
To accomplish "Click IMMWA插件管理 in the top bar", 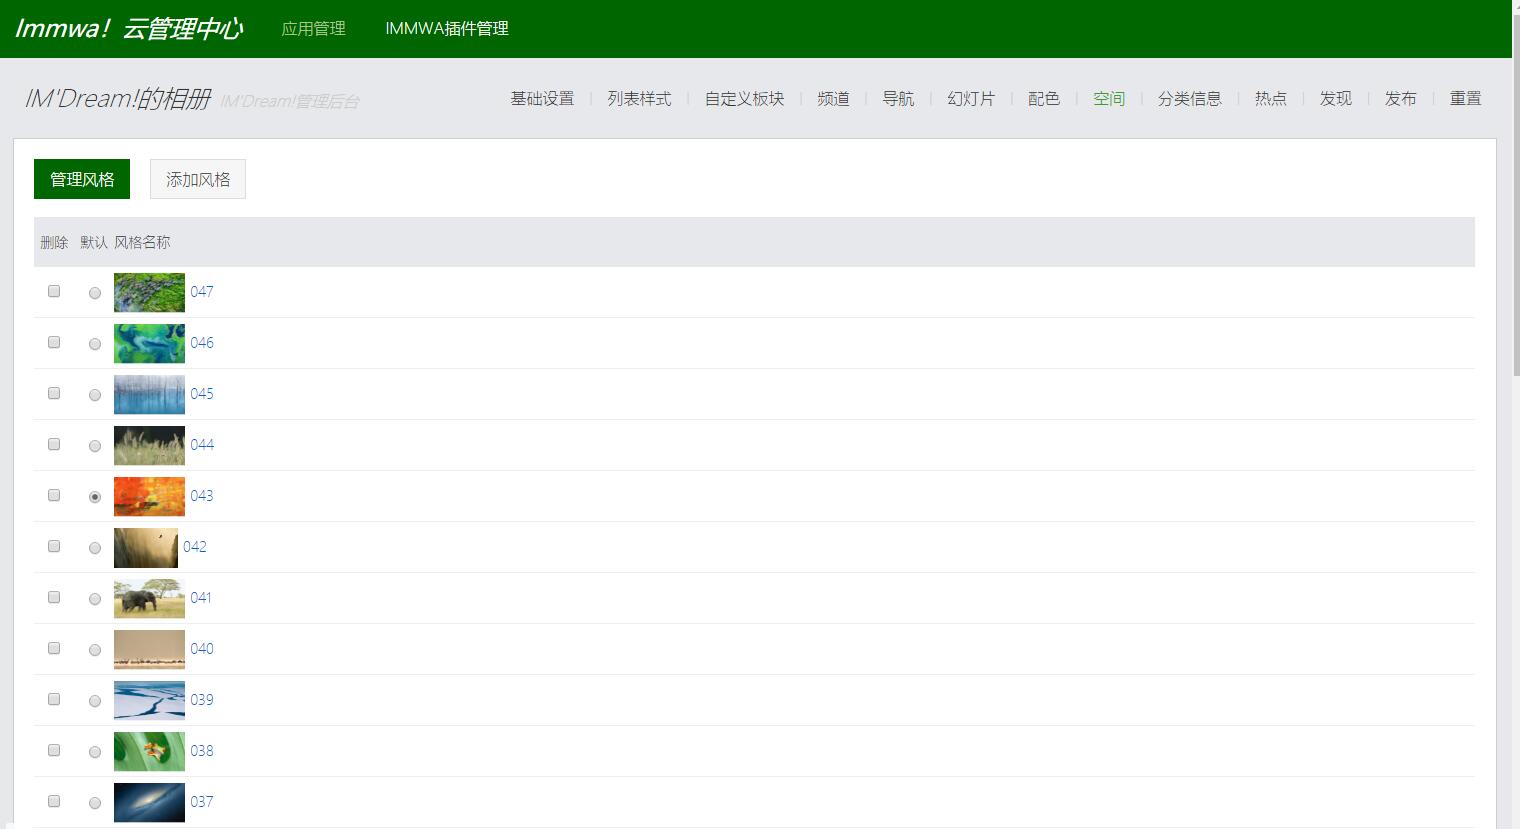I will (446, 29).
